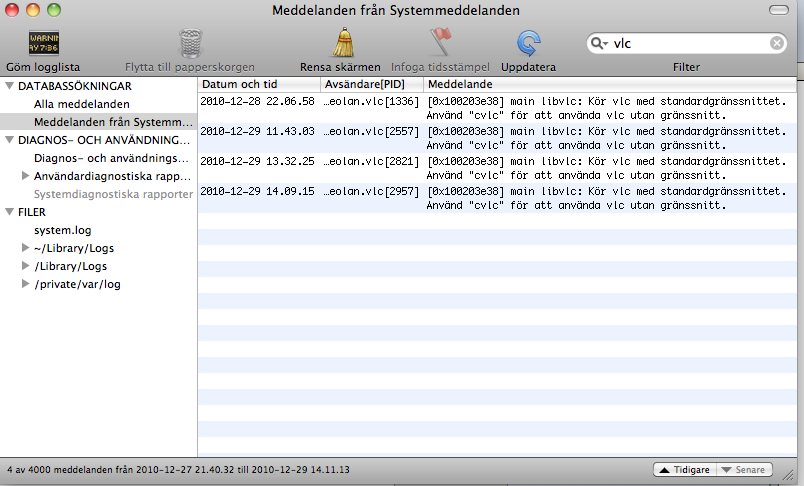804x486 pixels.
Task: Click the toolbar toggle pill button in title bar
Action: (779, 10)
